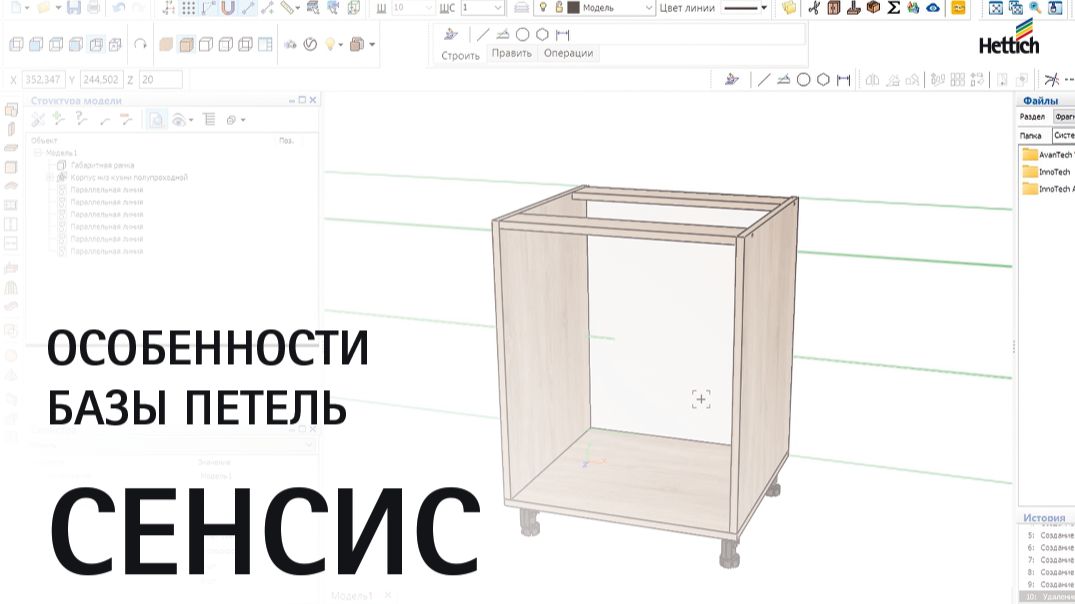Screen dimensions: 1075x604
Task: Click the wardrobe cabinet icon in the top toolbar
Action: pos(834,8)
